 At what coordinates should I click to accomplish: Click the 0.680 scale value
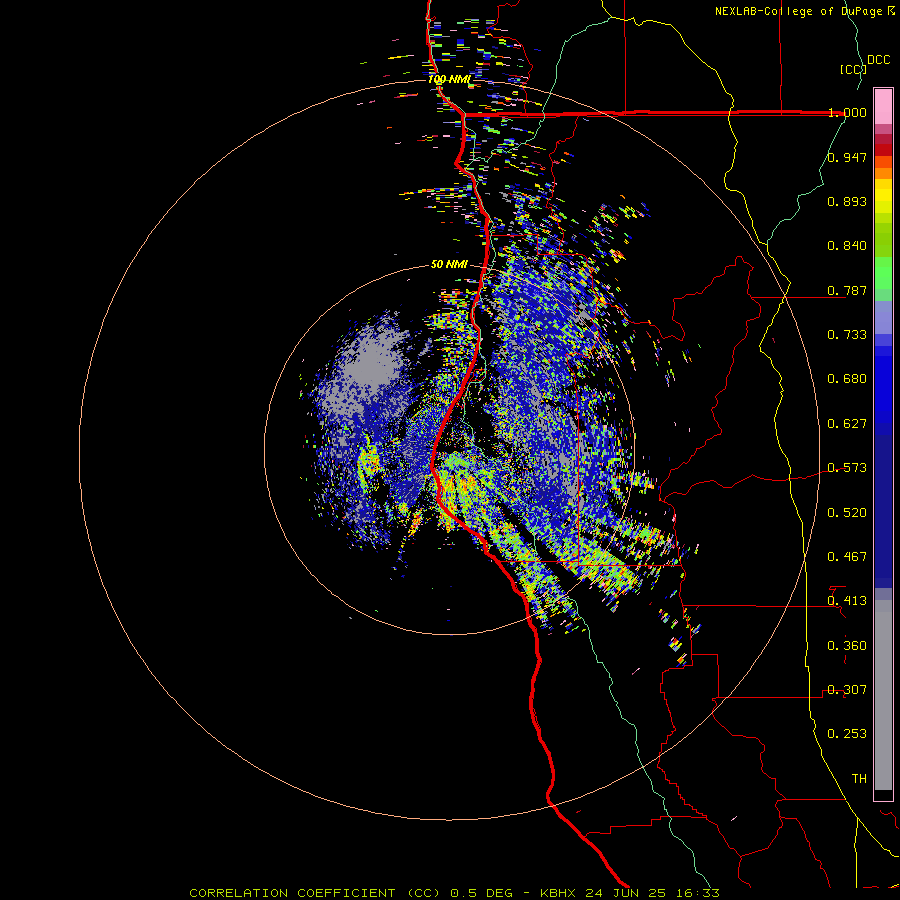847,379
